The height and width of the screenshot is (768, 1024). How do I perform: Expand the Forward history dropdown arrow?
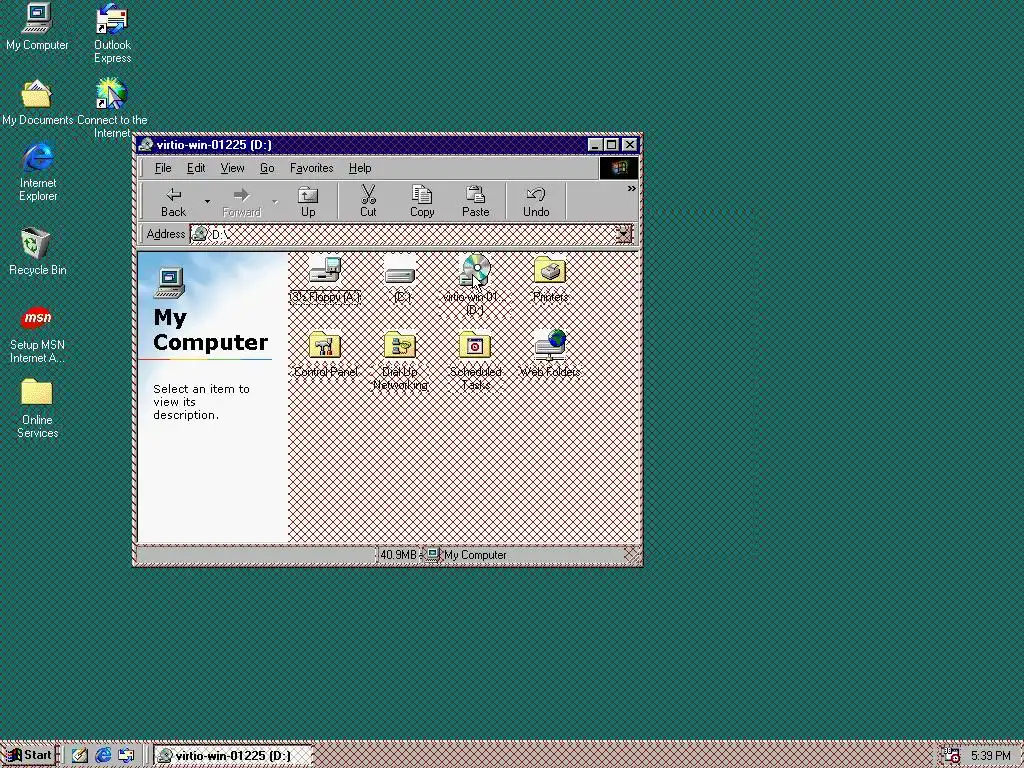275,202
